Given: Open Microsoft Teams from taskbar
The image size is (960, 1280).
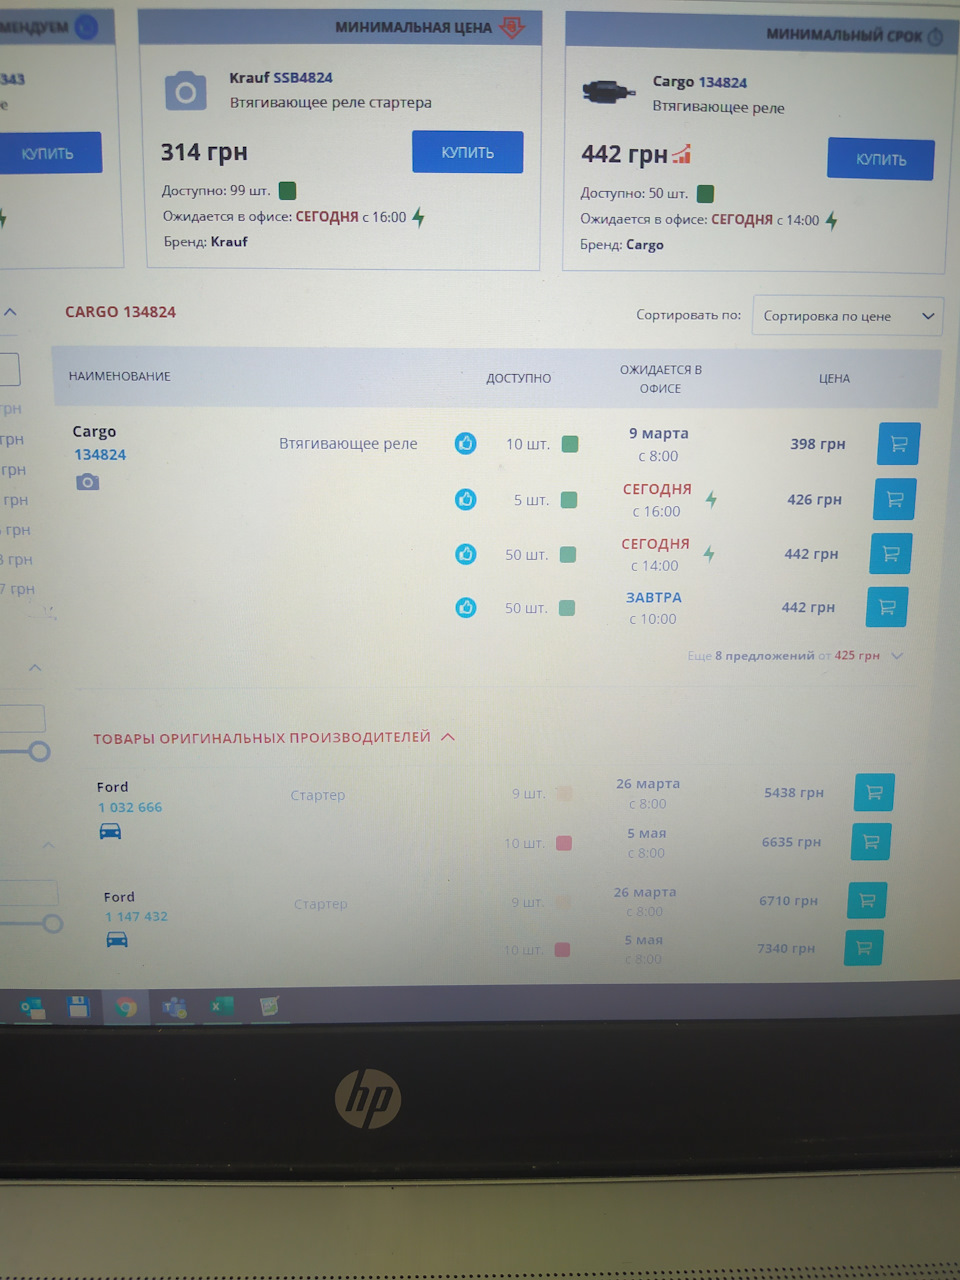Looking at the screenshot, I should click(x=175, y=1007).
